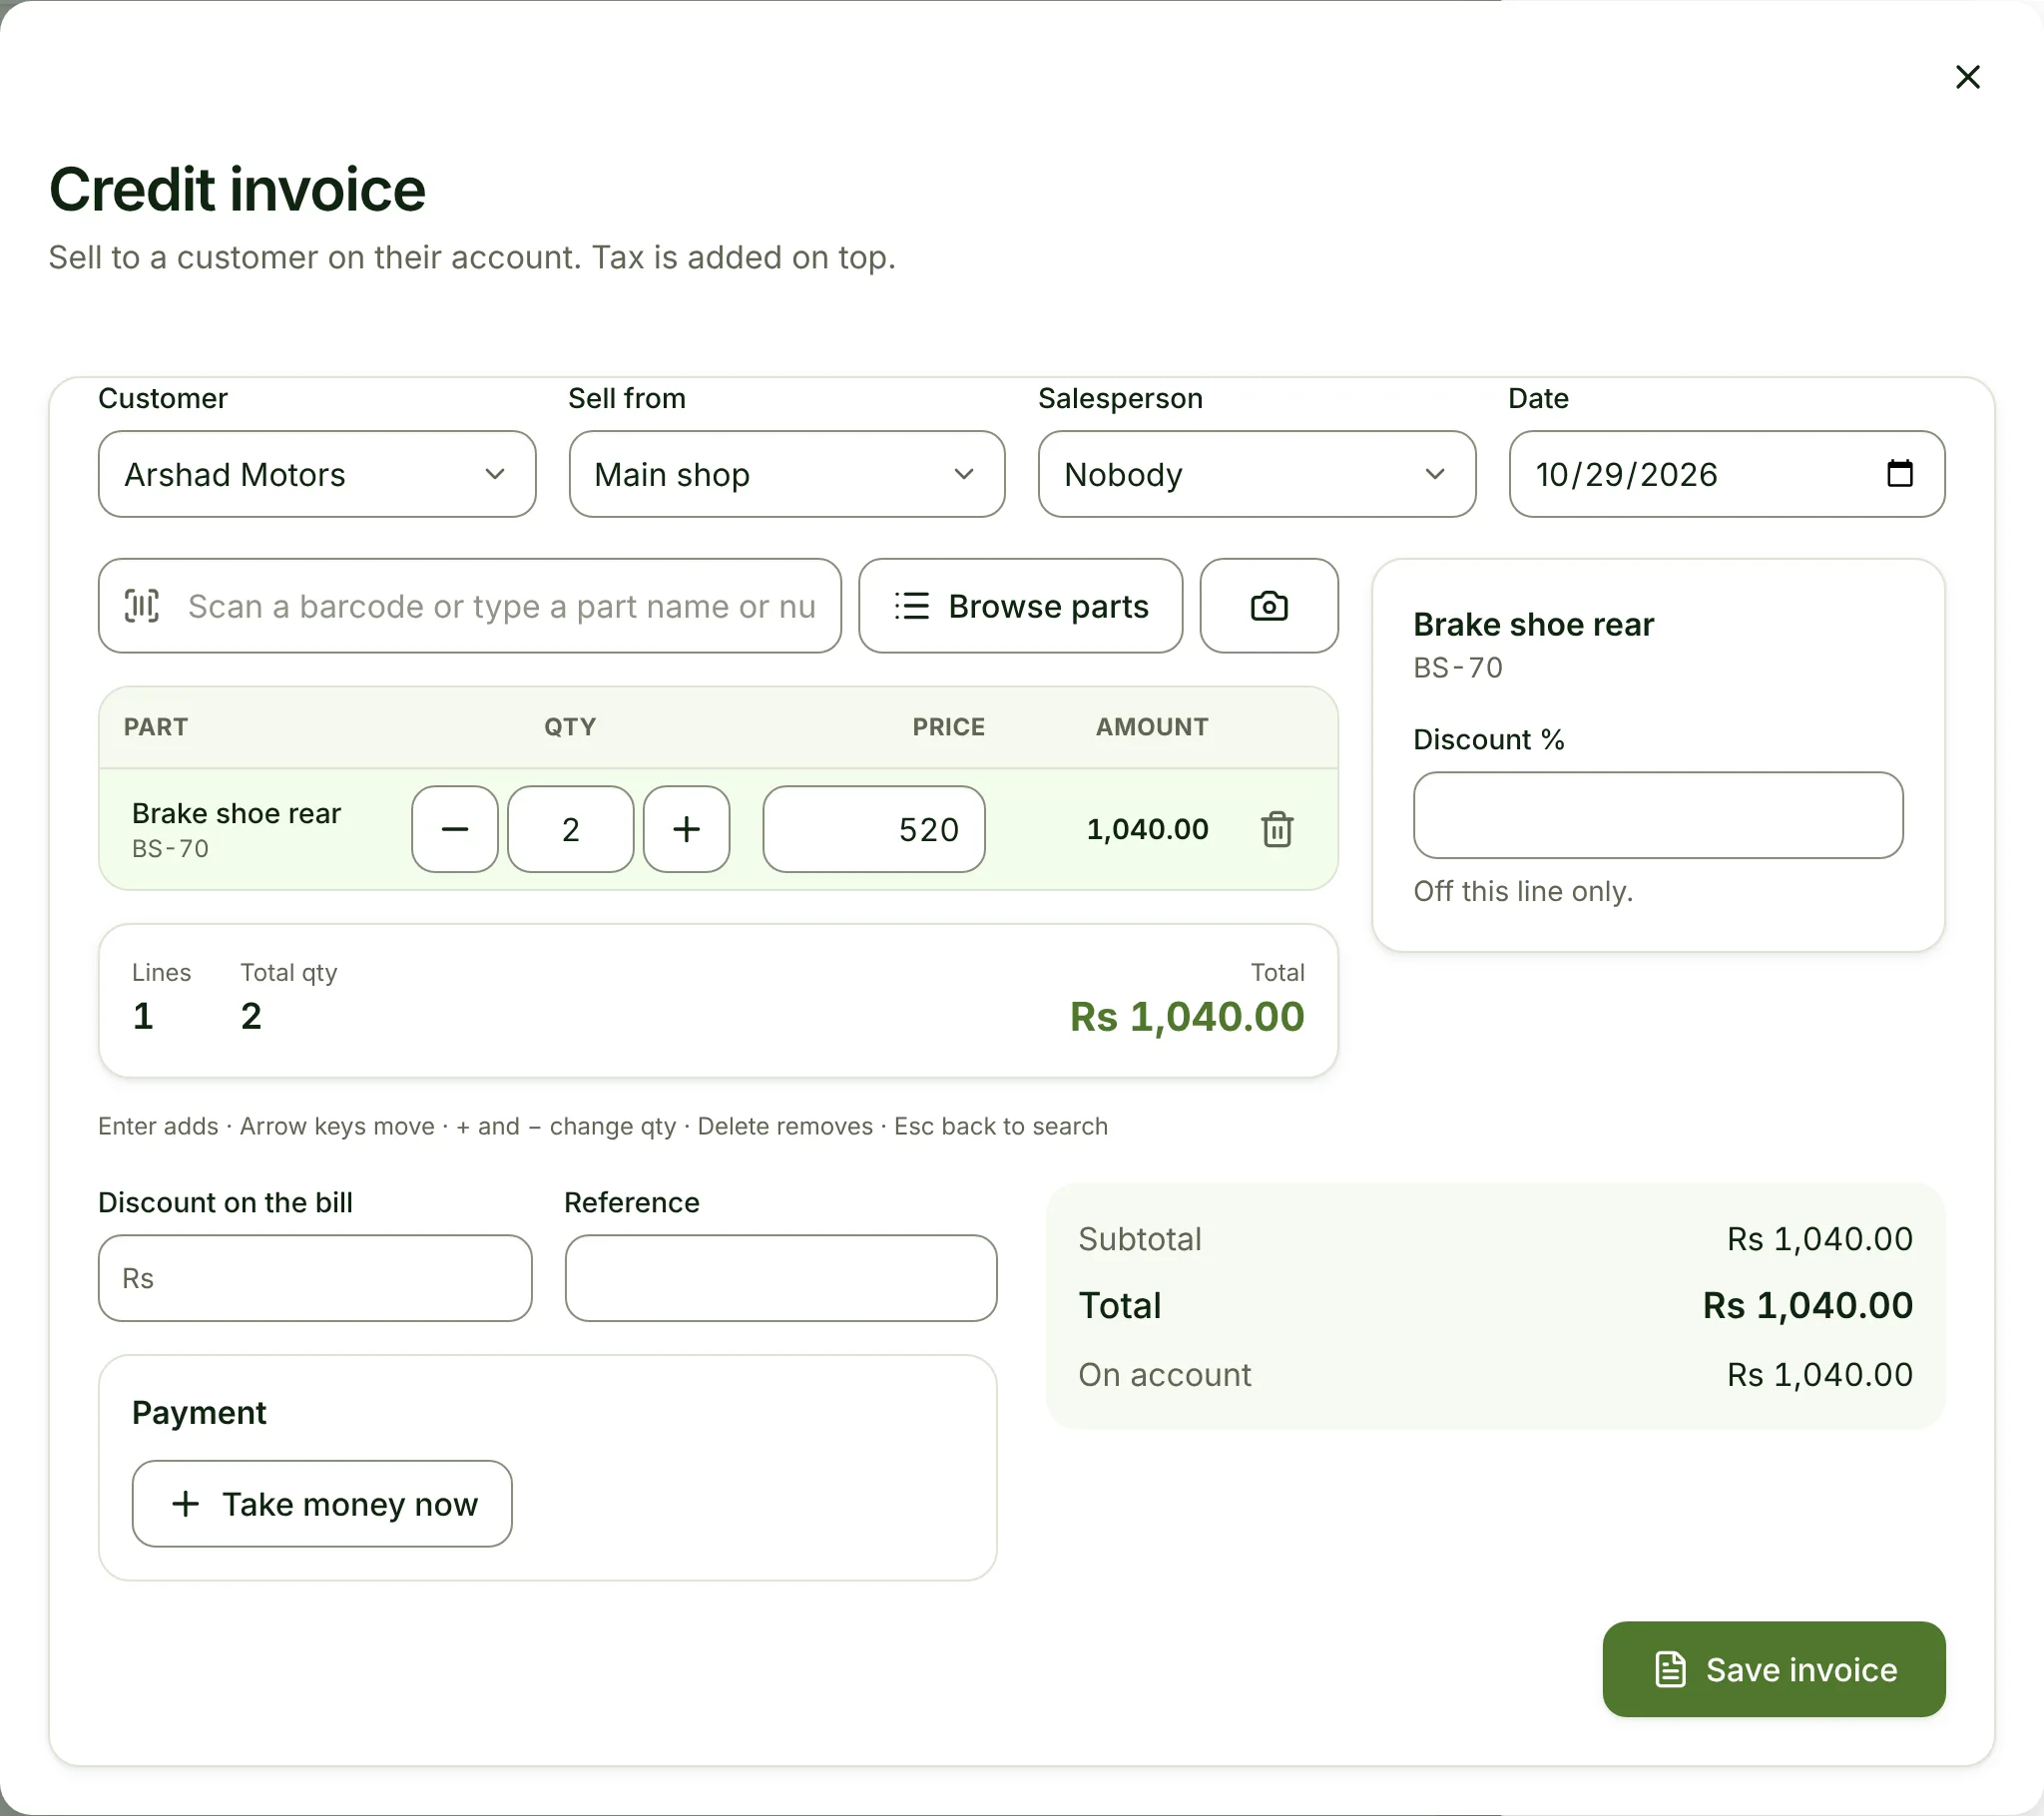2044x1816 pixels.
Task: Open the date picker calendar icon
Action: click(x=1899, y=473)
